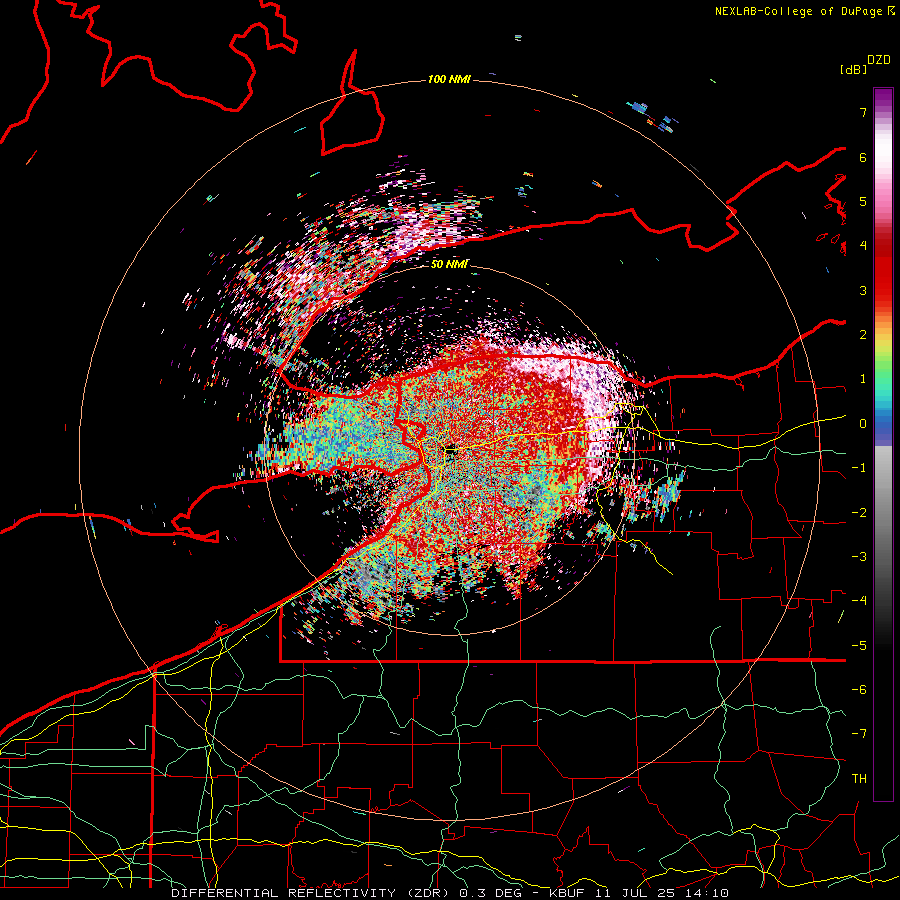This screenshot has width=900, height=900.
Task: Click the KBUF radar site marker at center
Action: tap(451, 451)
